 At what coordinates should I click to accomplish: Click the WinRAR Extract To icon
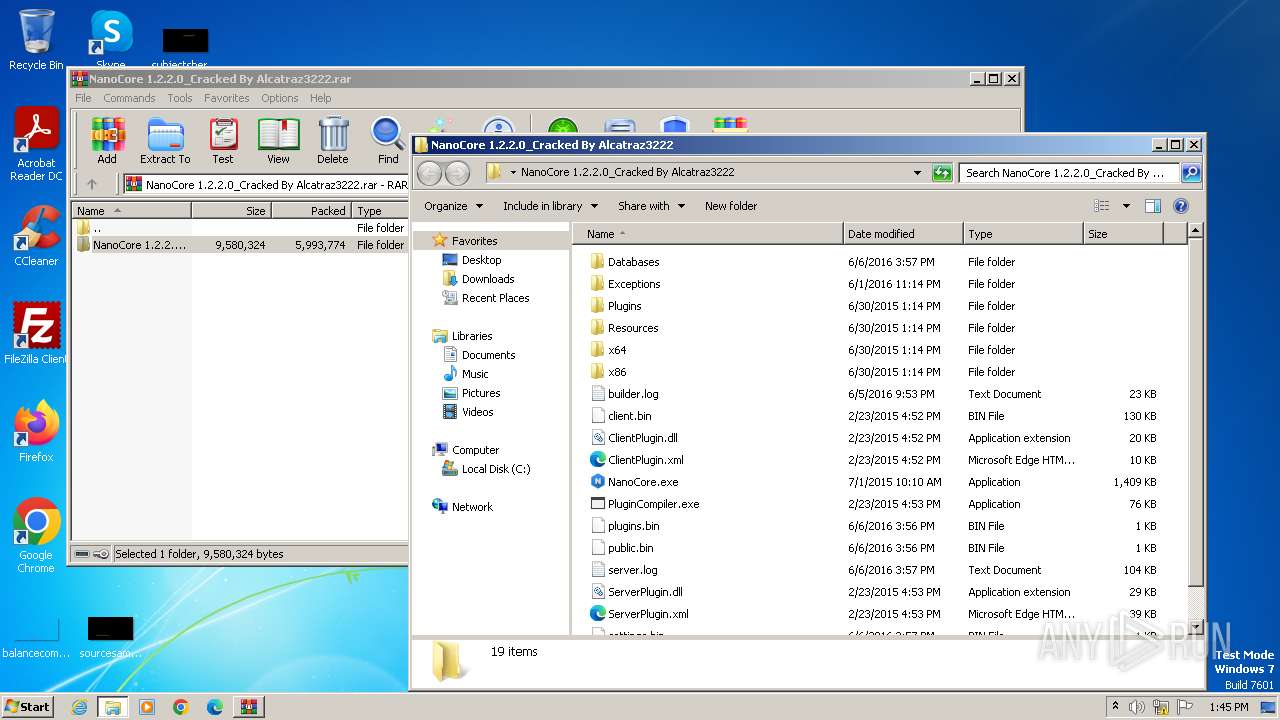pos(165,140)
